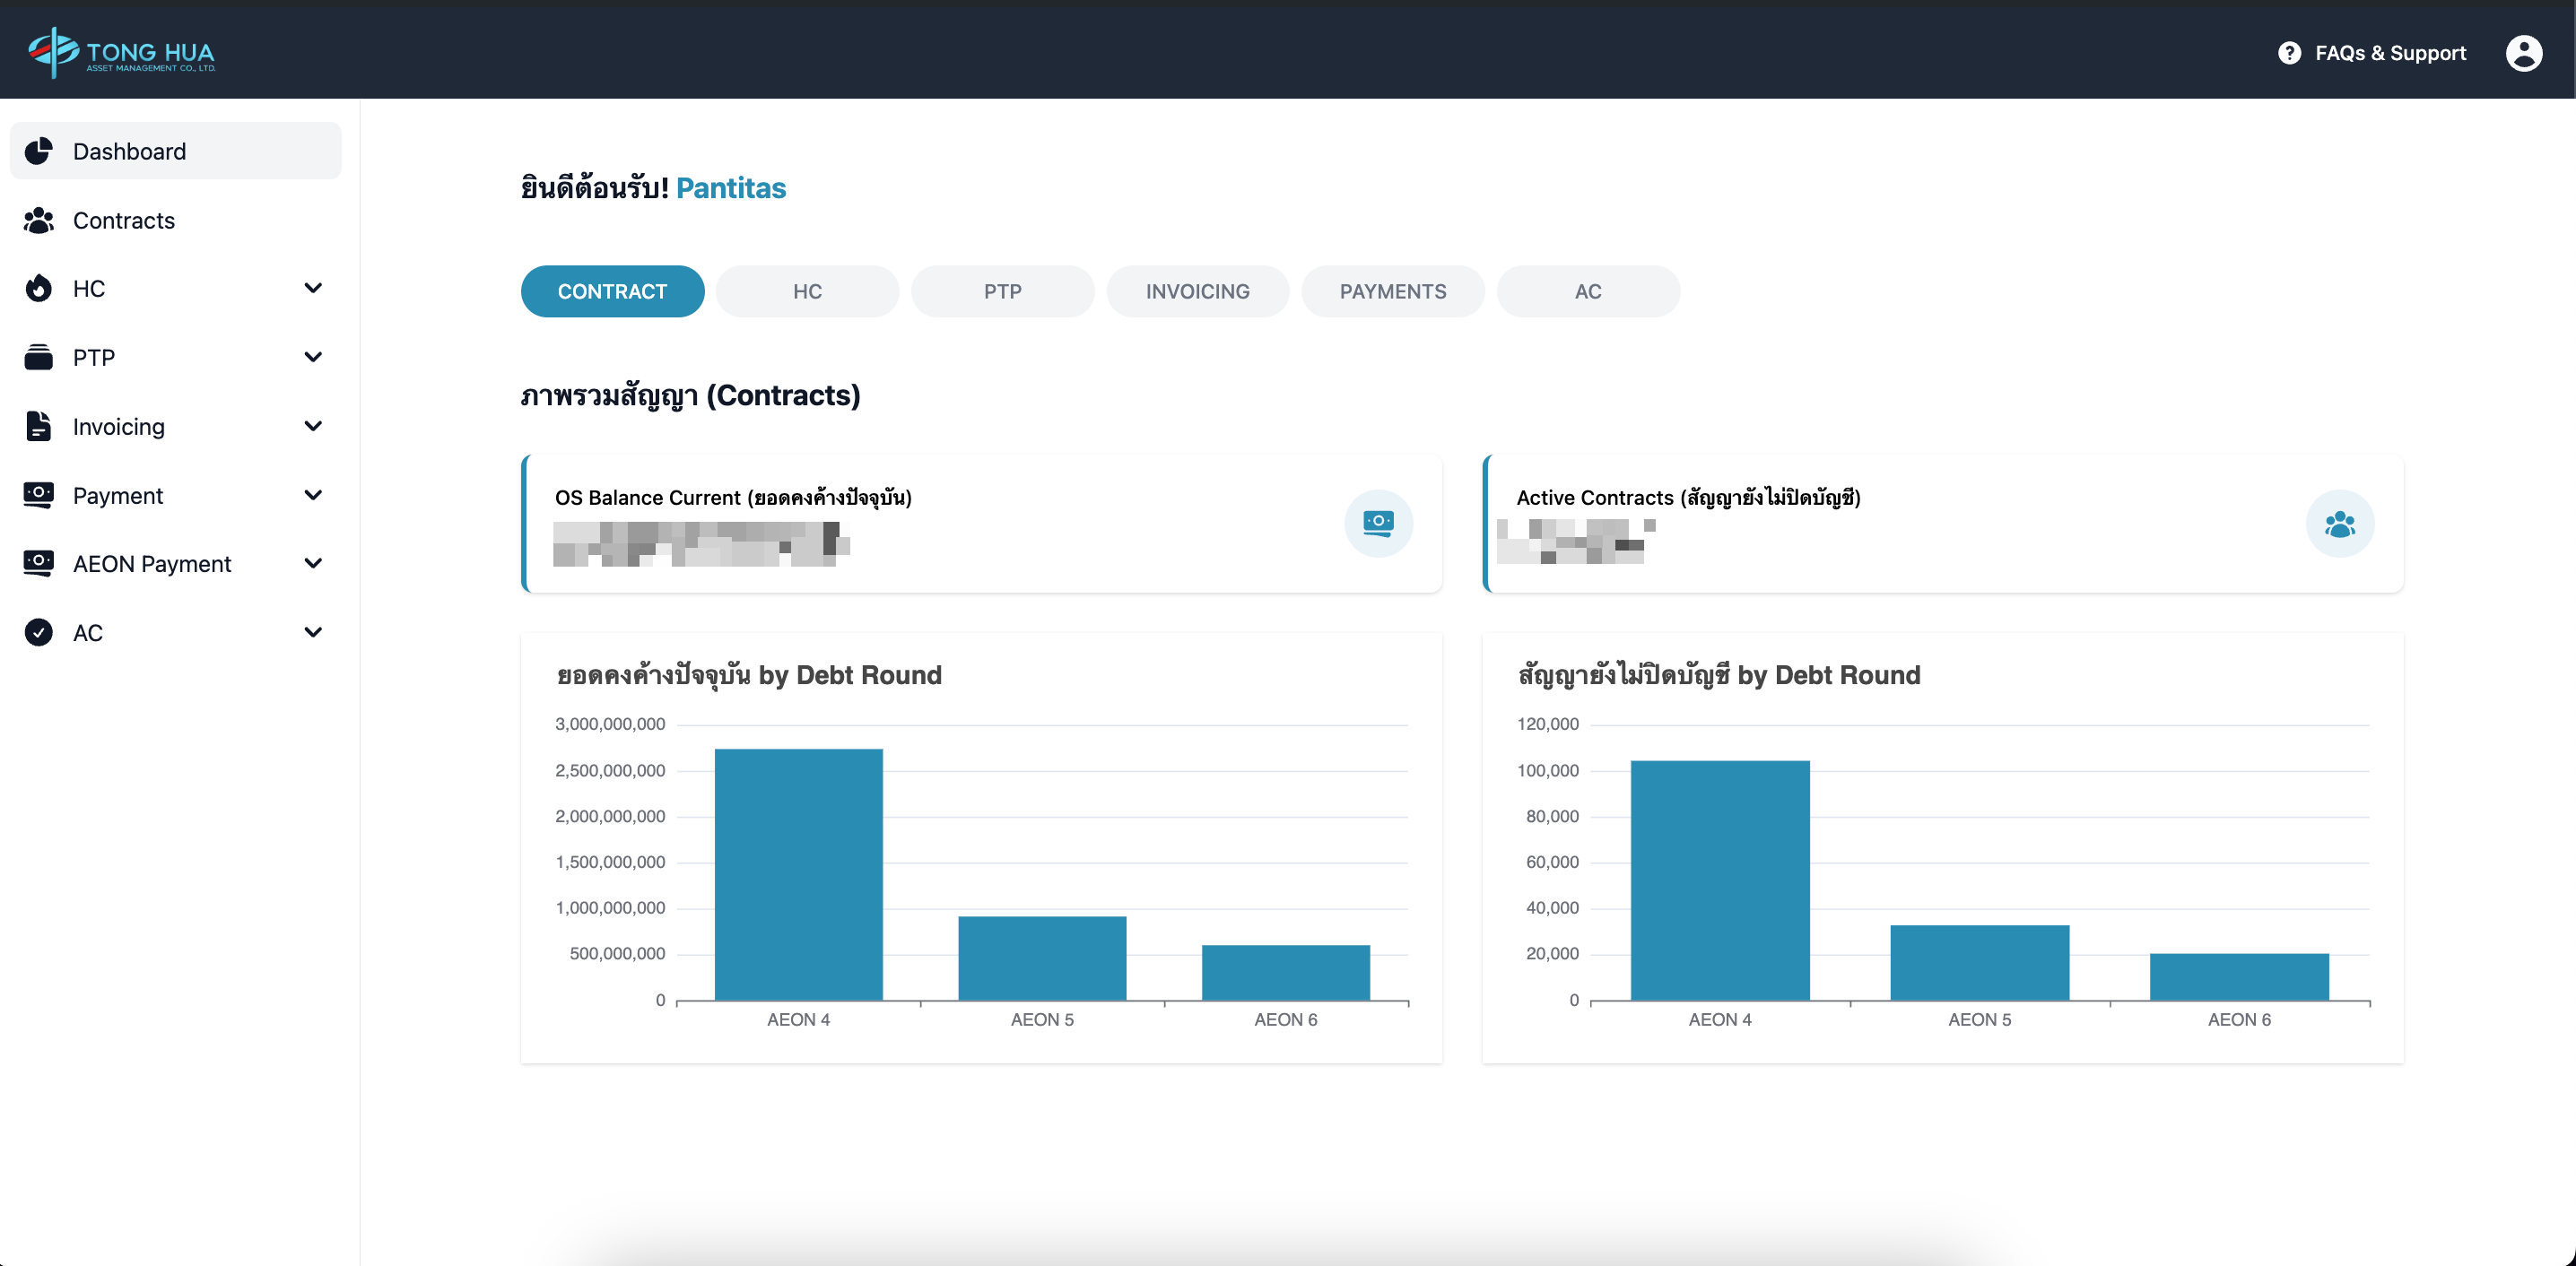Expand the Payment sidebar chevron
The width and height of the screenshot is (2576, 1266).
tap(313, 495)
